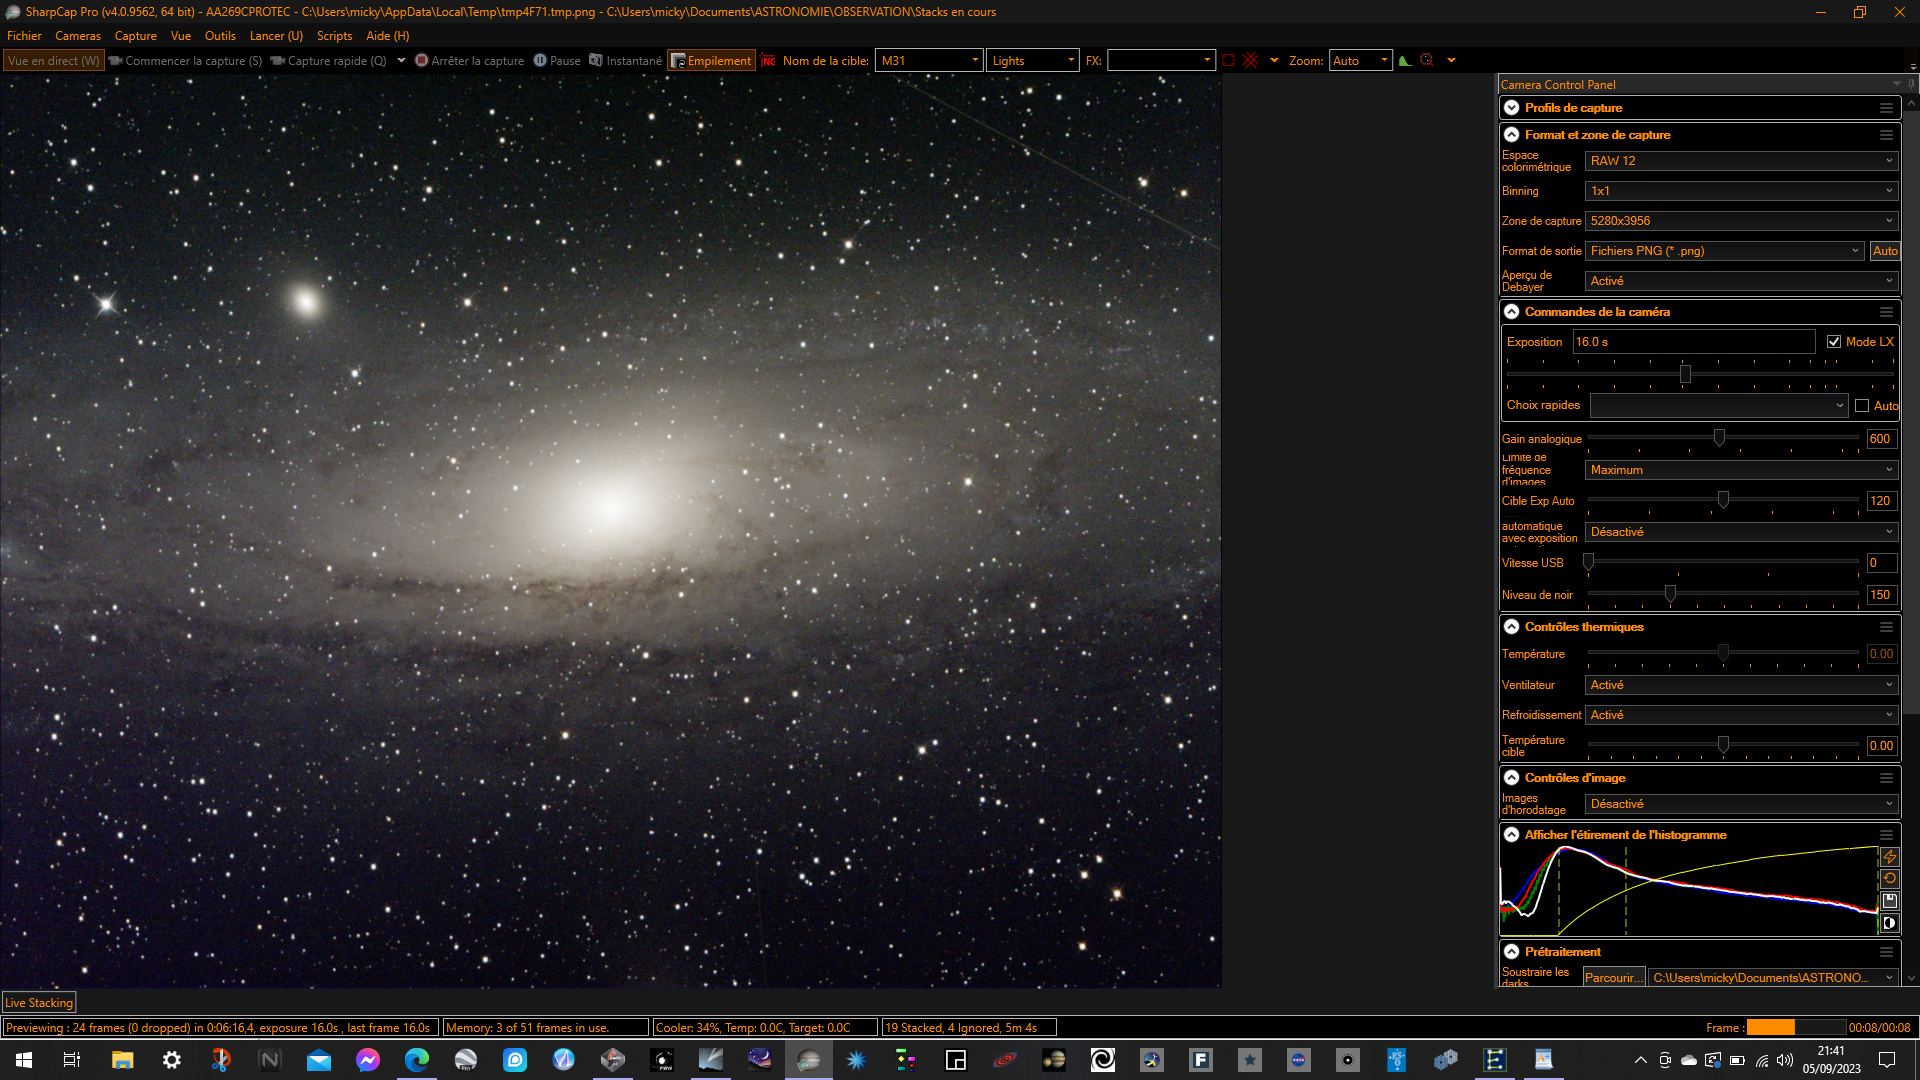This screenshot has width=1920, height=1080.
Task: Click the auto-stretch lightning bolt icon
Action: tap(1889, 857)
